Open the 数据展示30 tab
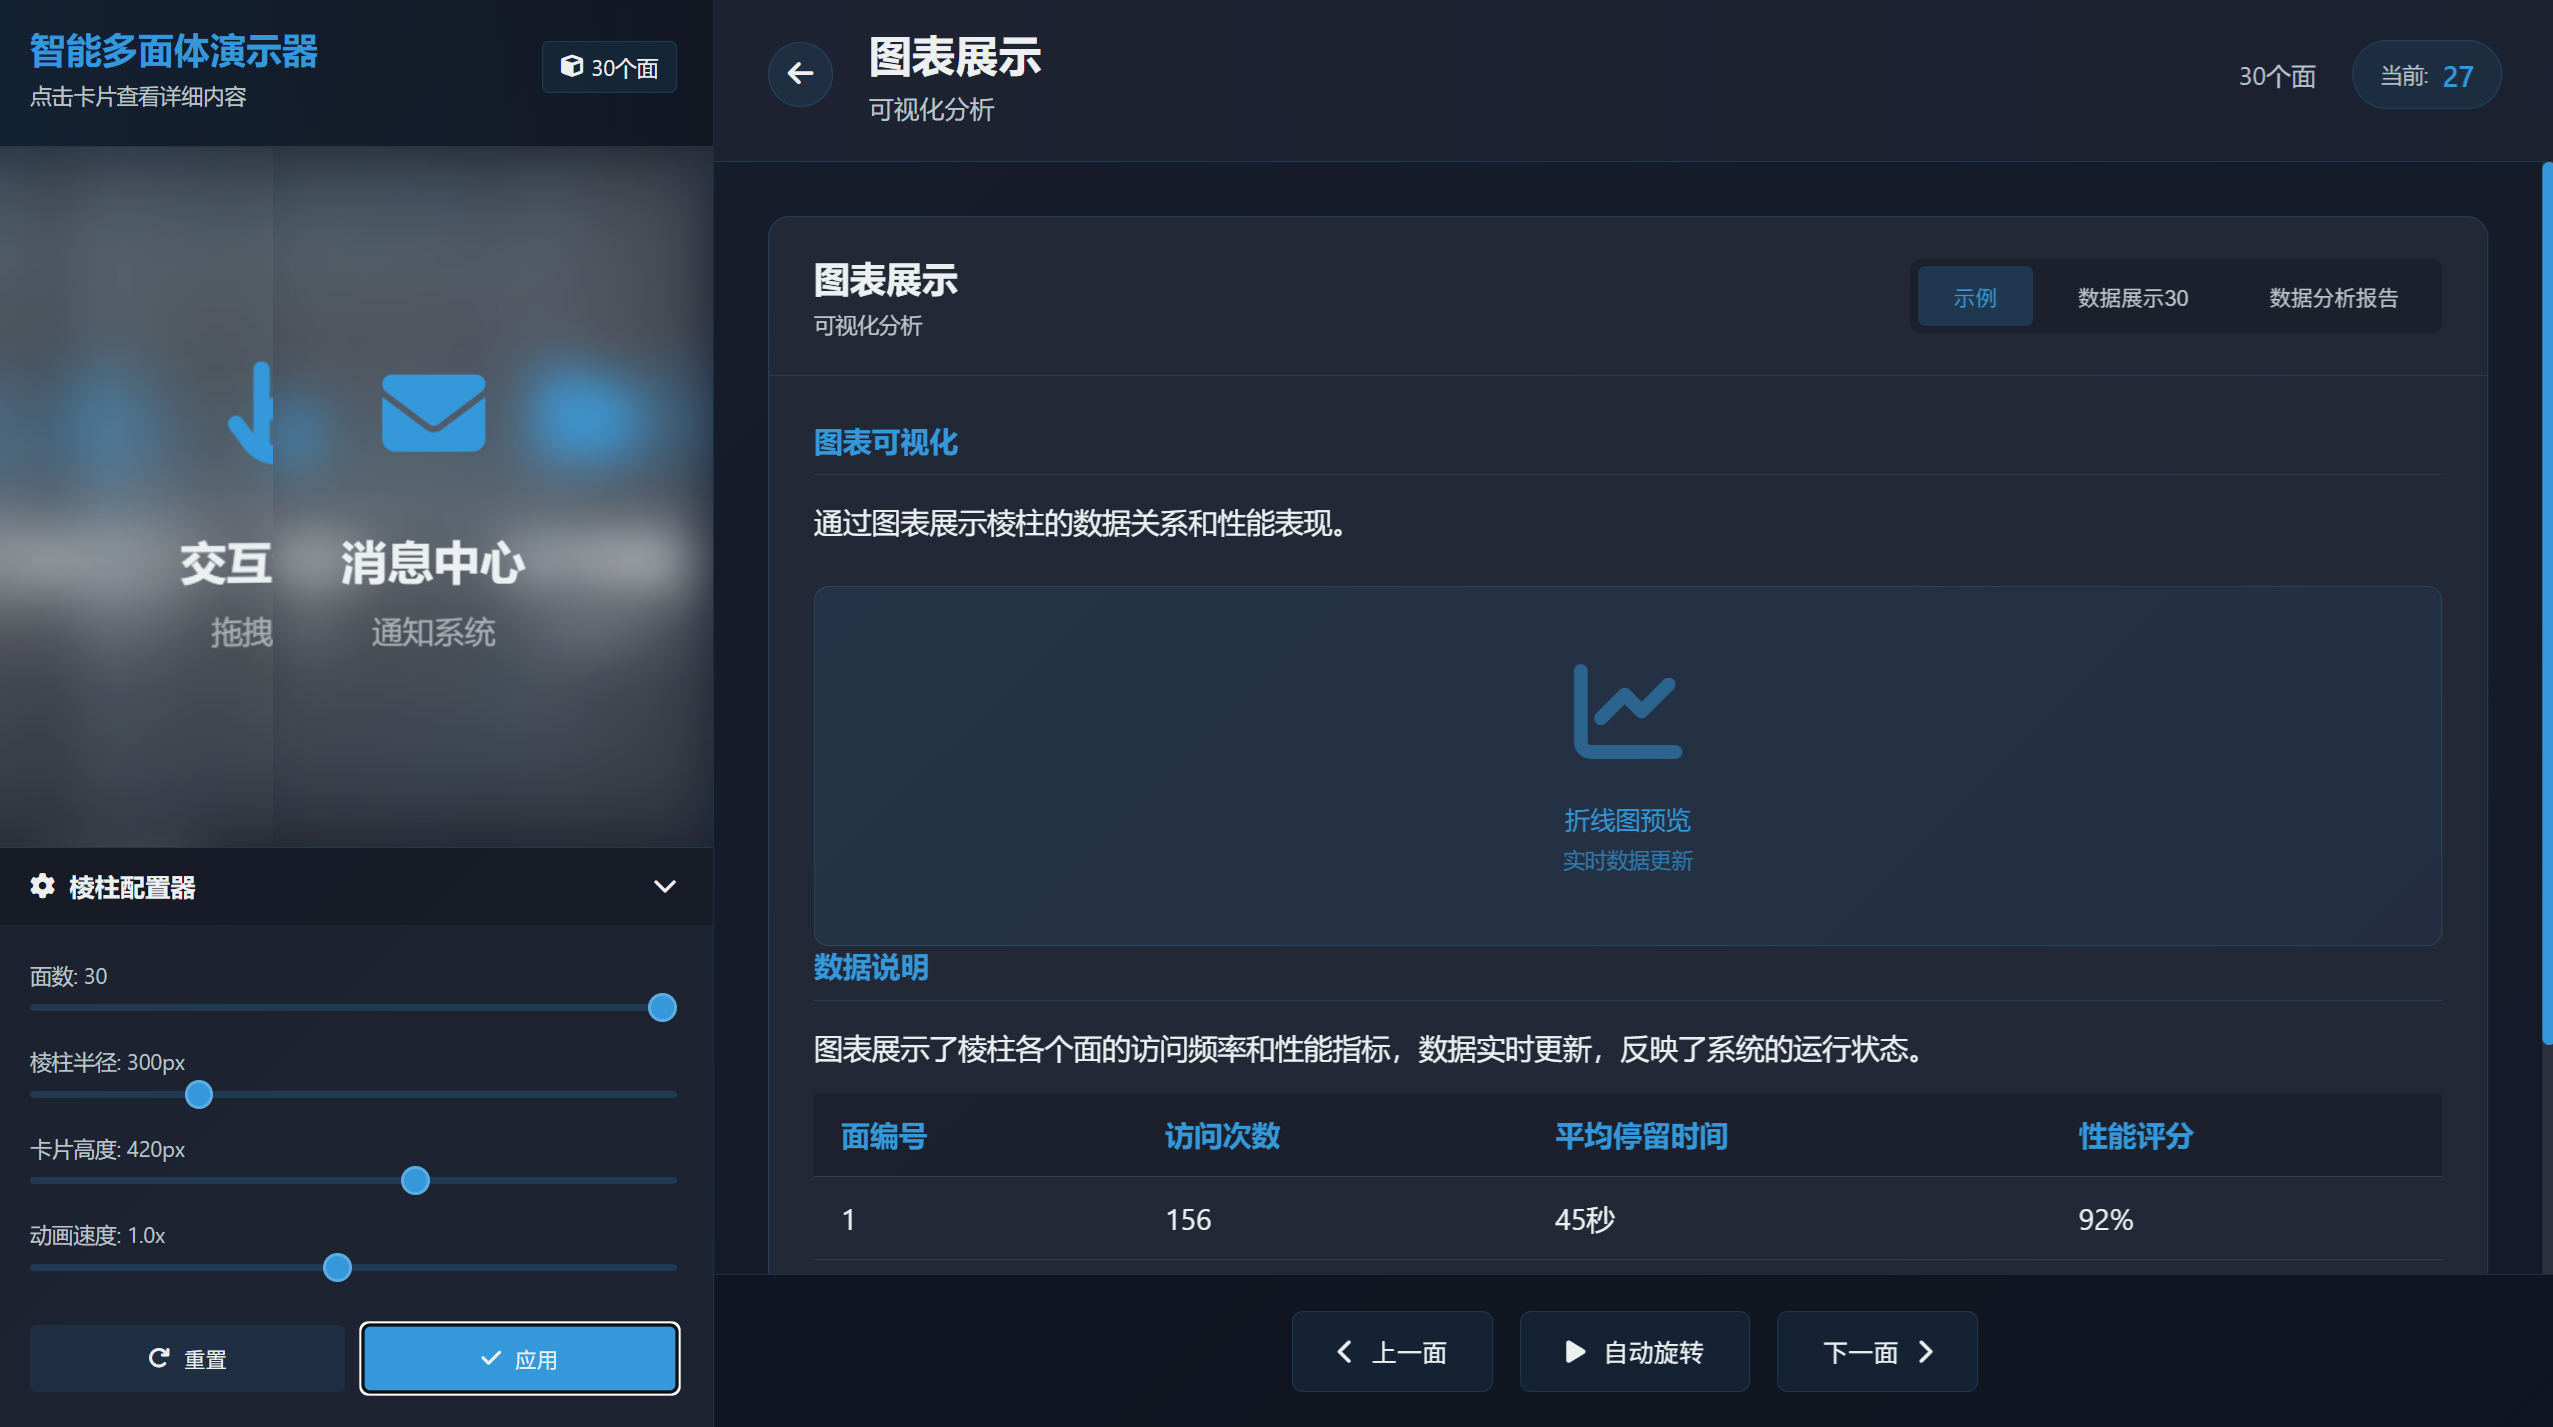The width and height of the screenshot is (2553, 1427). click(x=2132, y=297)
